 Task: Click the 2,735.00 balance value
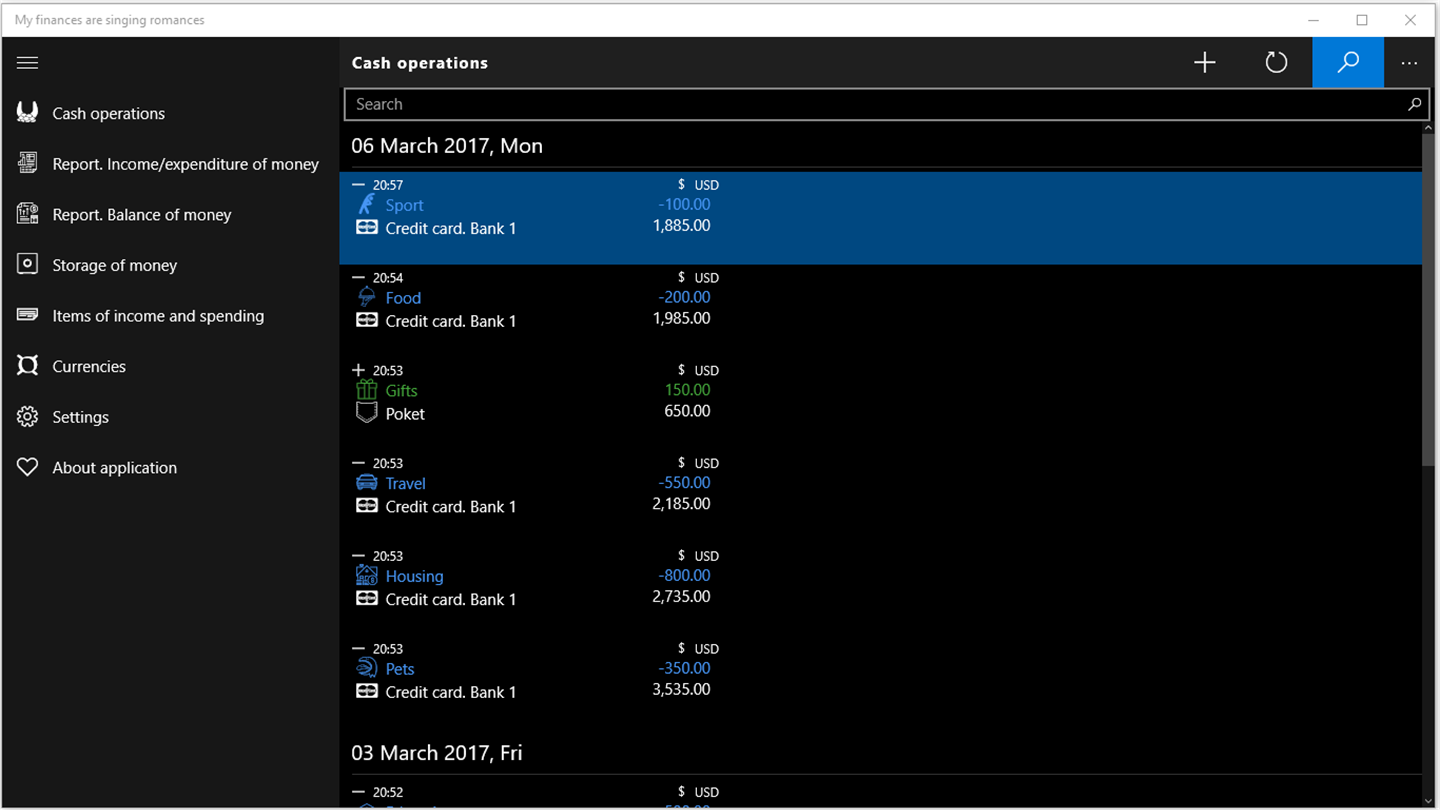tap(682, 596)
